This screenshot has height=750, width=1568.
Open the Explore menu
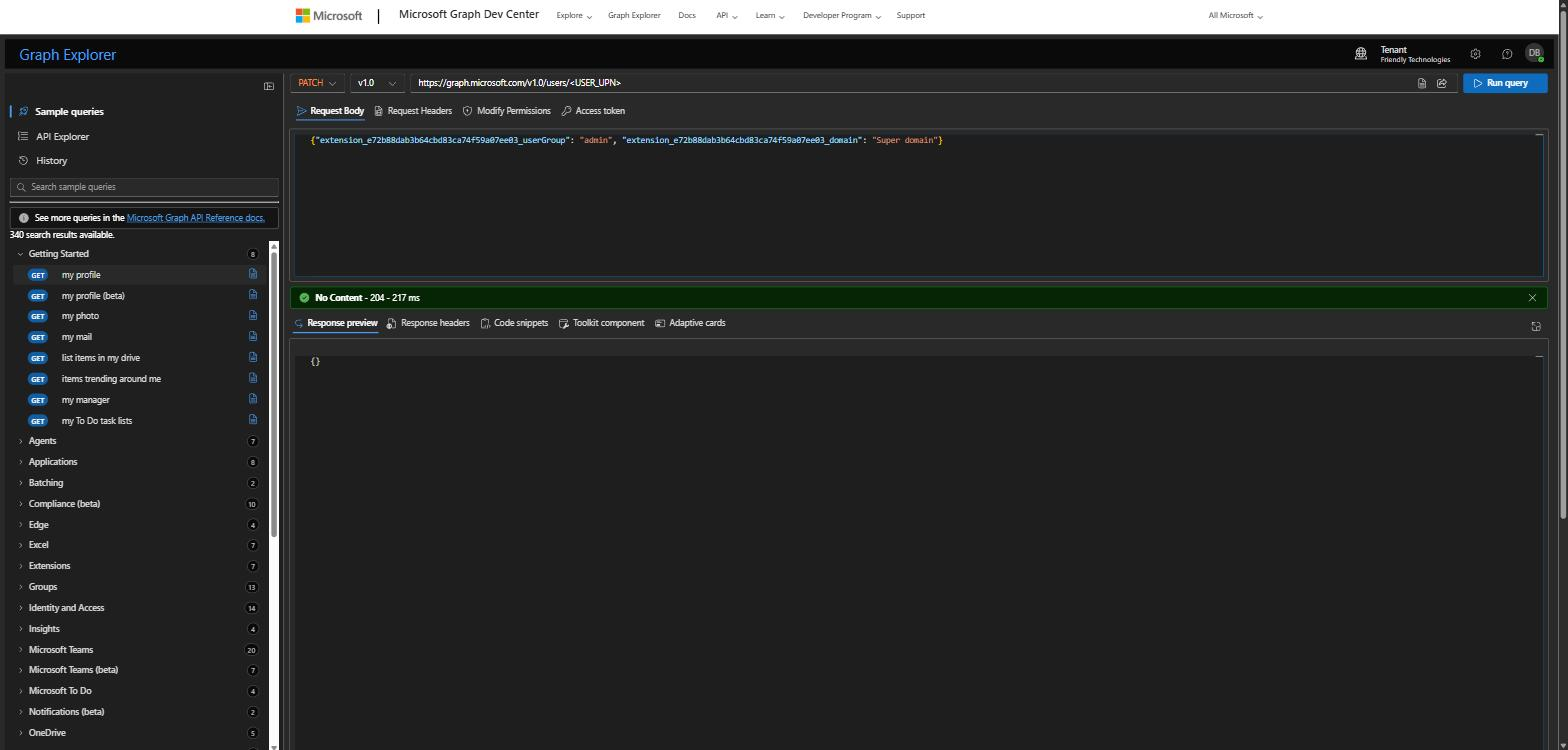point(574,16)
